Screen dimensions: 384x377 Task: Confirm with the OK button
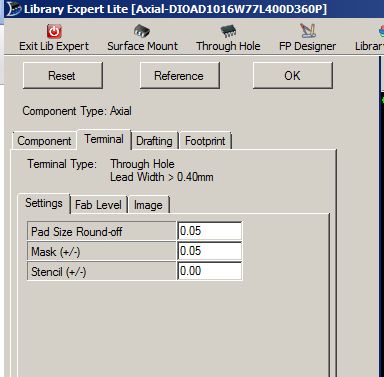[293, 76]
